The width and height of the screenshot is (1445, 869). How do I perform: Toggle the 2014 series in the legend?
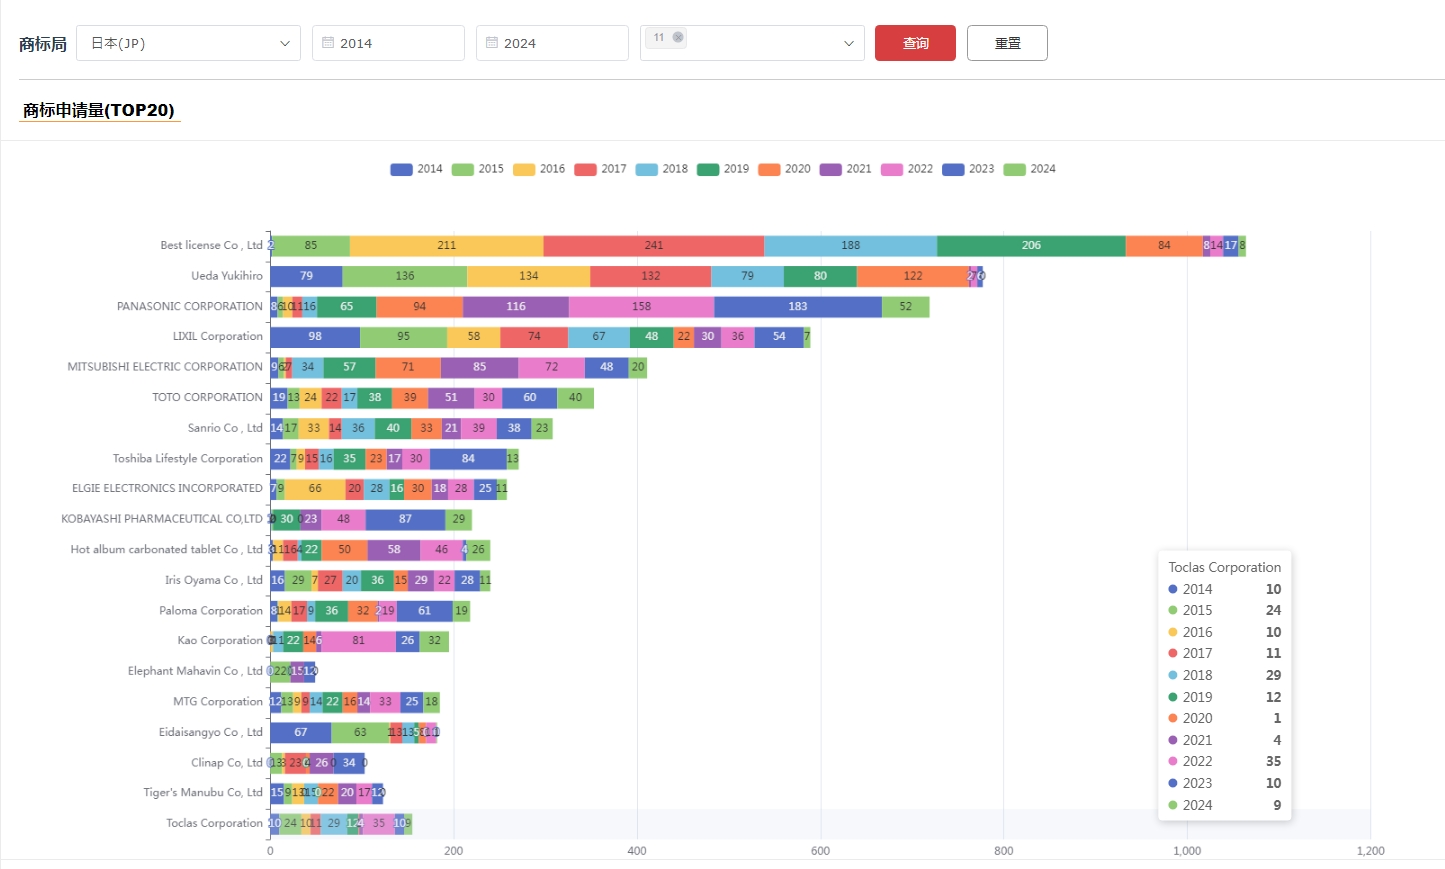click(416, 169)
